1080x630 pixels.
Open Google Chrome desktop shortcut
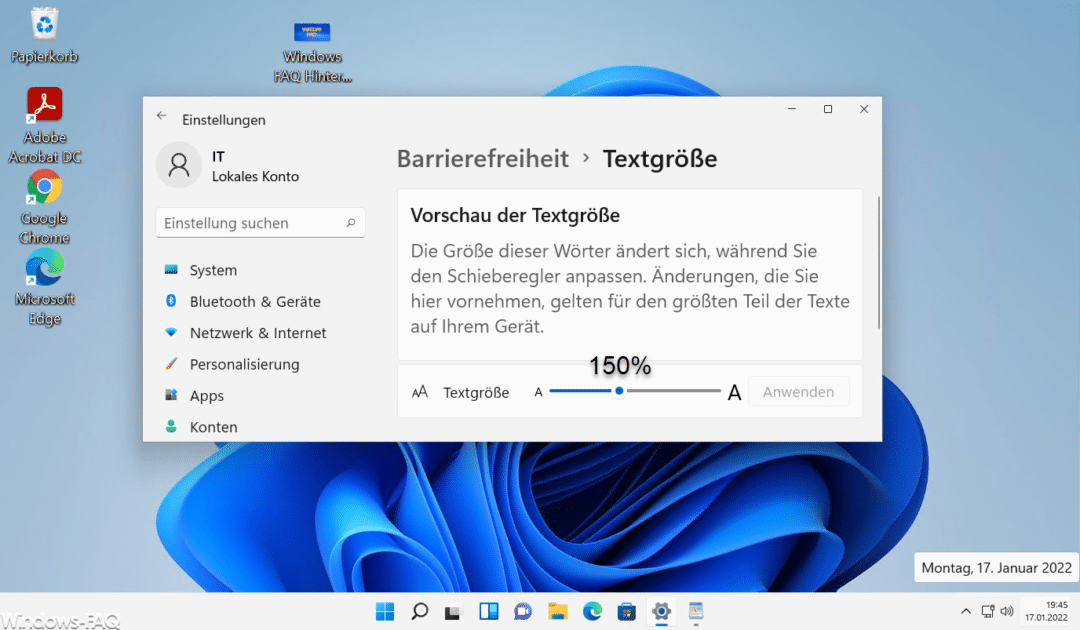(45, 207)
